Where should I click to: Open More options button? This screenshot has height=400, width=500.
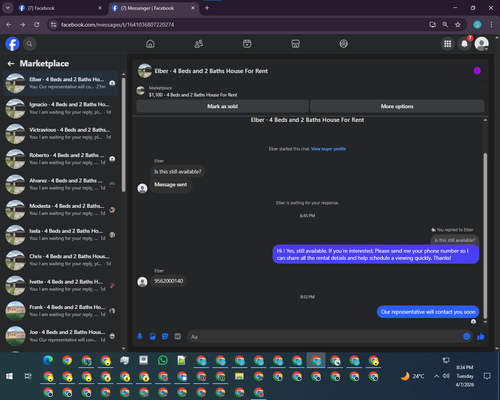pyautogui.click(x=397, y=106)
